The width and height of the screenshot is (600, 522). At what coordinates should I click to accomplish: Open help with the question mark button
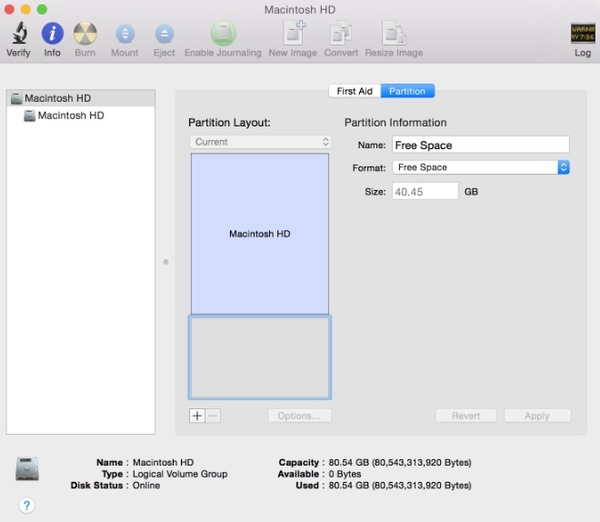tap(26, 506)
